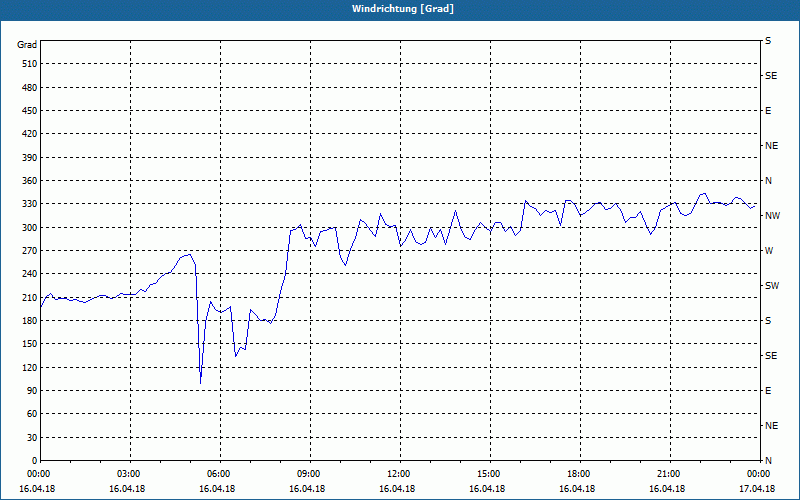The image size is (800, 500).
Task: Click the 210 value on the Grad axis
Action: tap(30, 297)
